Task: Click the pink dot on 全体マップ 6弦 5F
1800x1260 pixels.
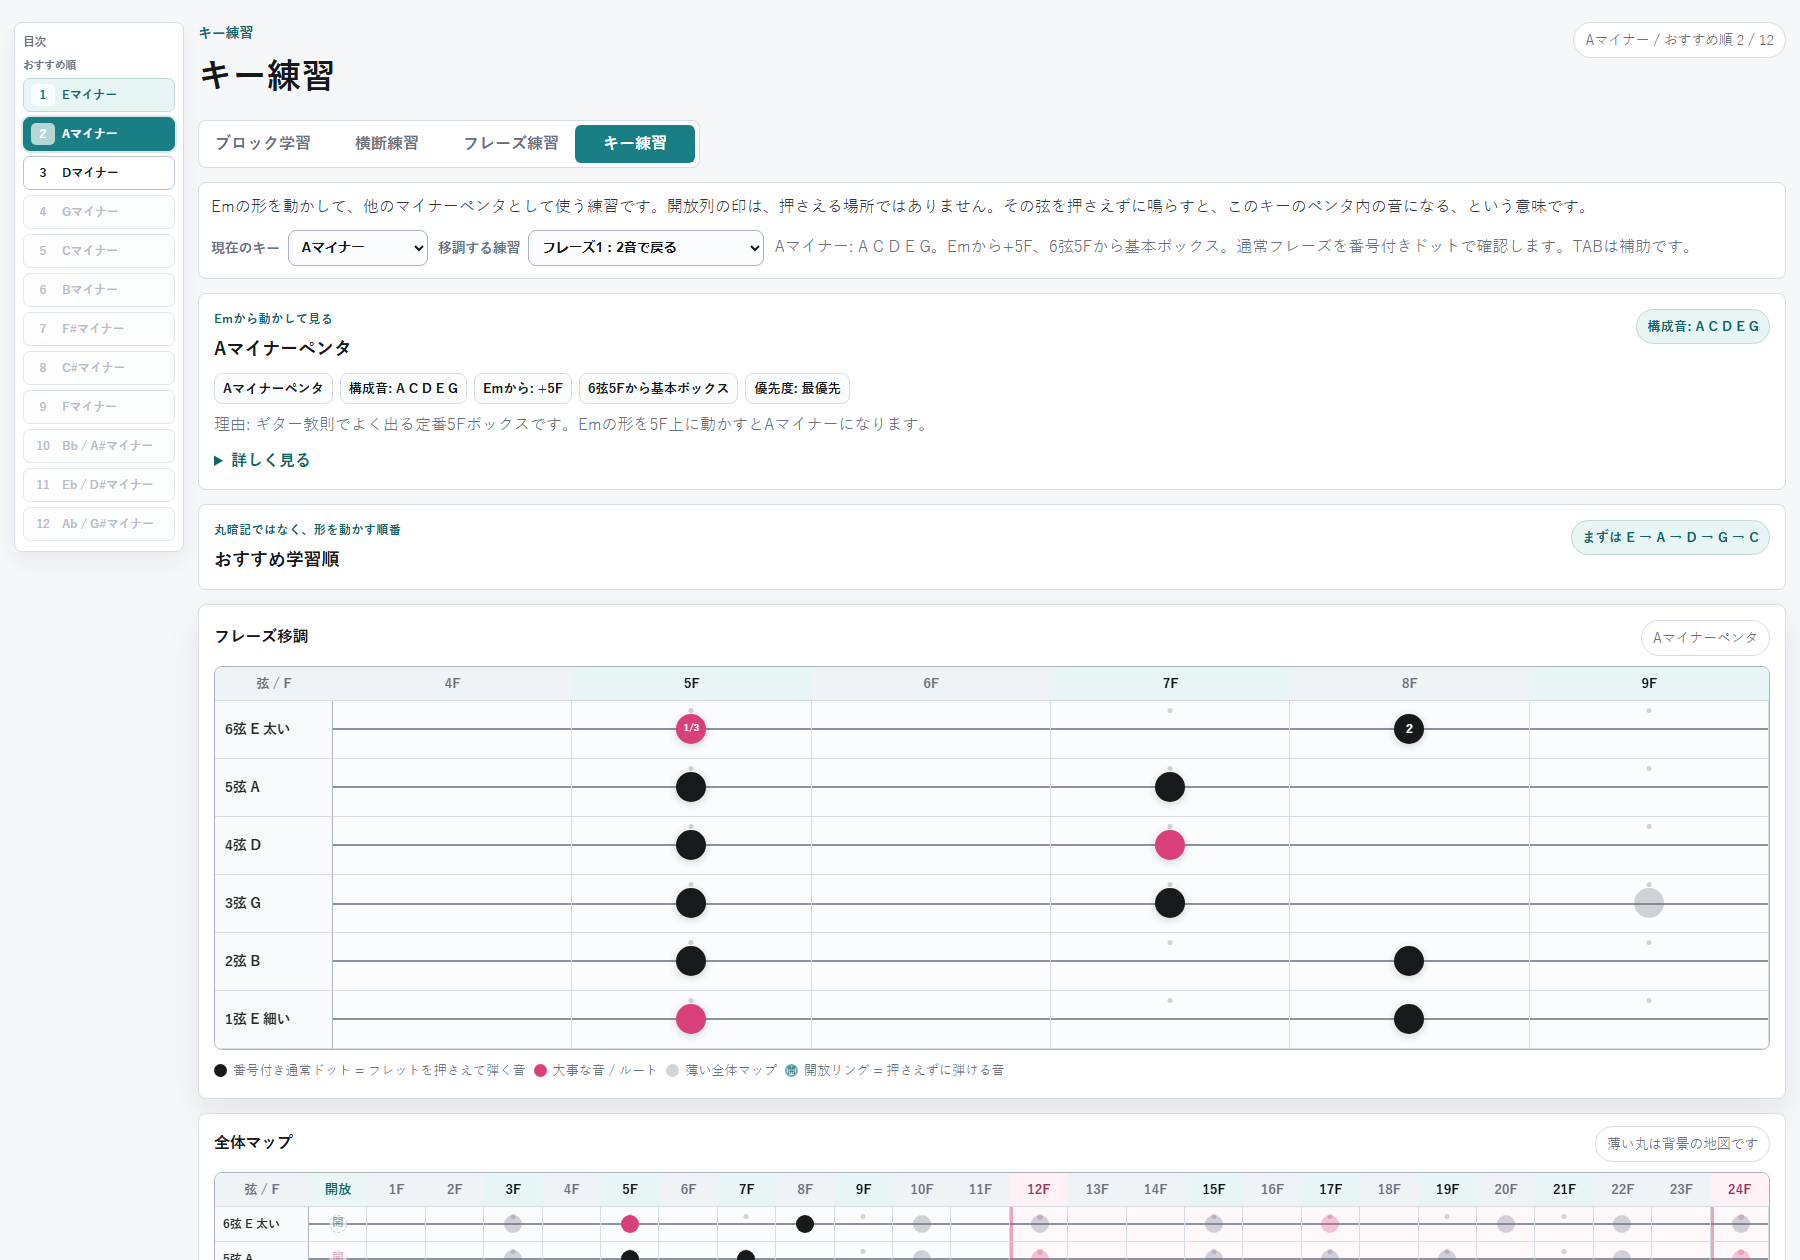Action: [x=630, y=1224]
